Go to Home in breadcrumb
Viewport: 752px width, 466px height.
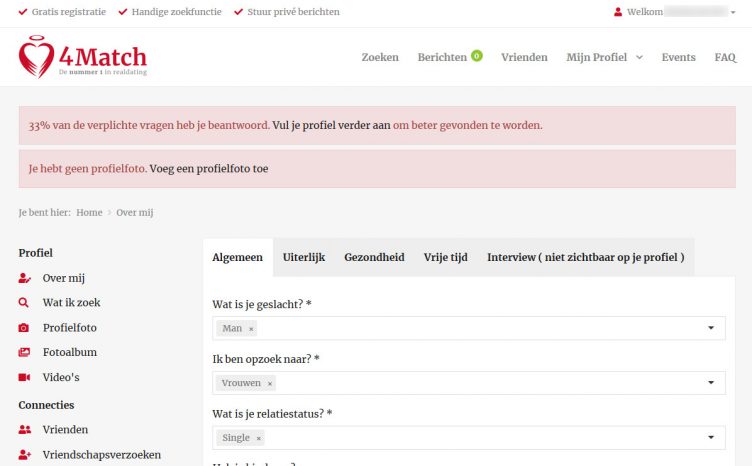89,213
